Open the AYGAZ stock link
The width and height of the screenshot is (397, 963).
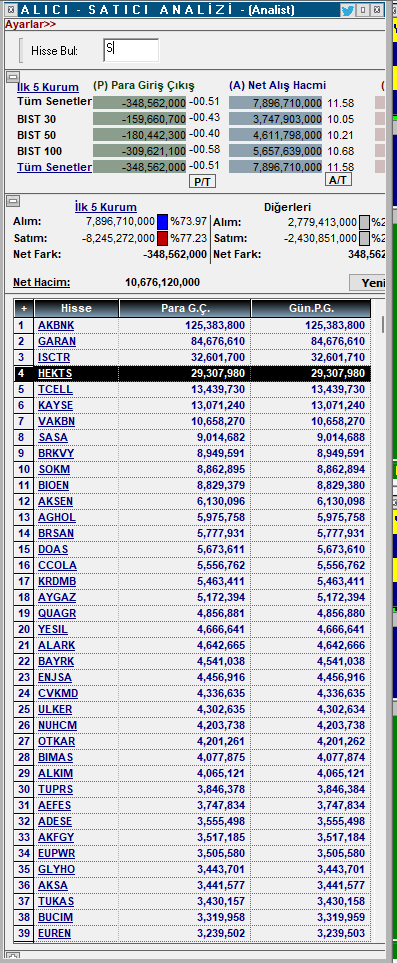pos(56,597)
